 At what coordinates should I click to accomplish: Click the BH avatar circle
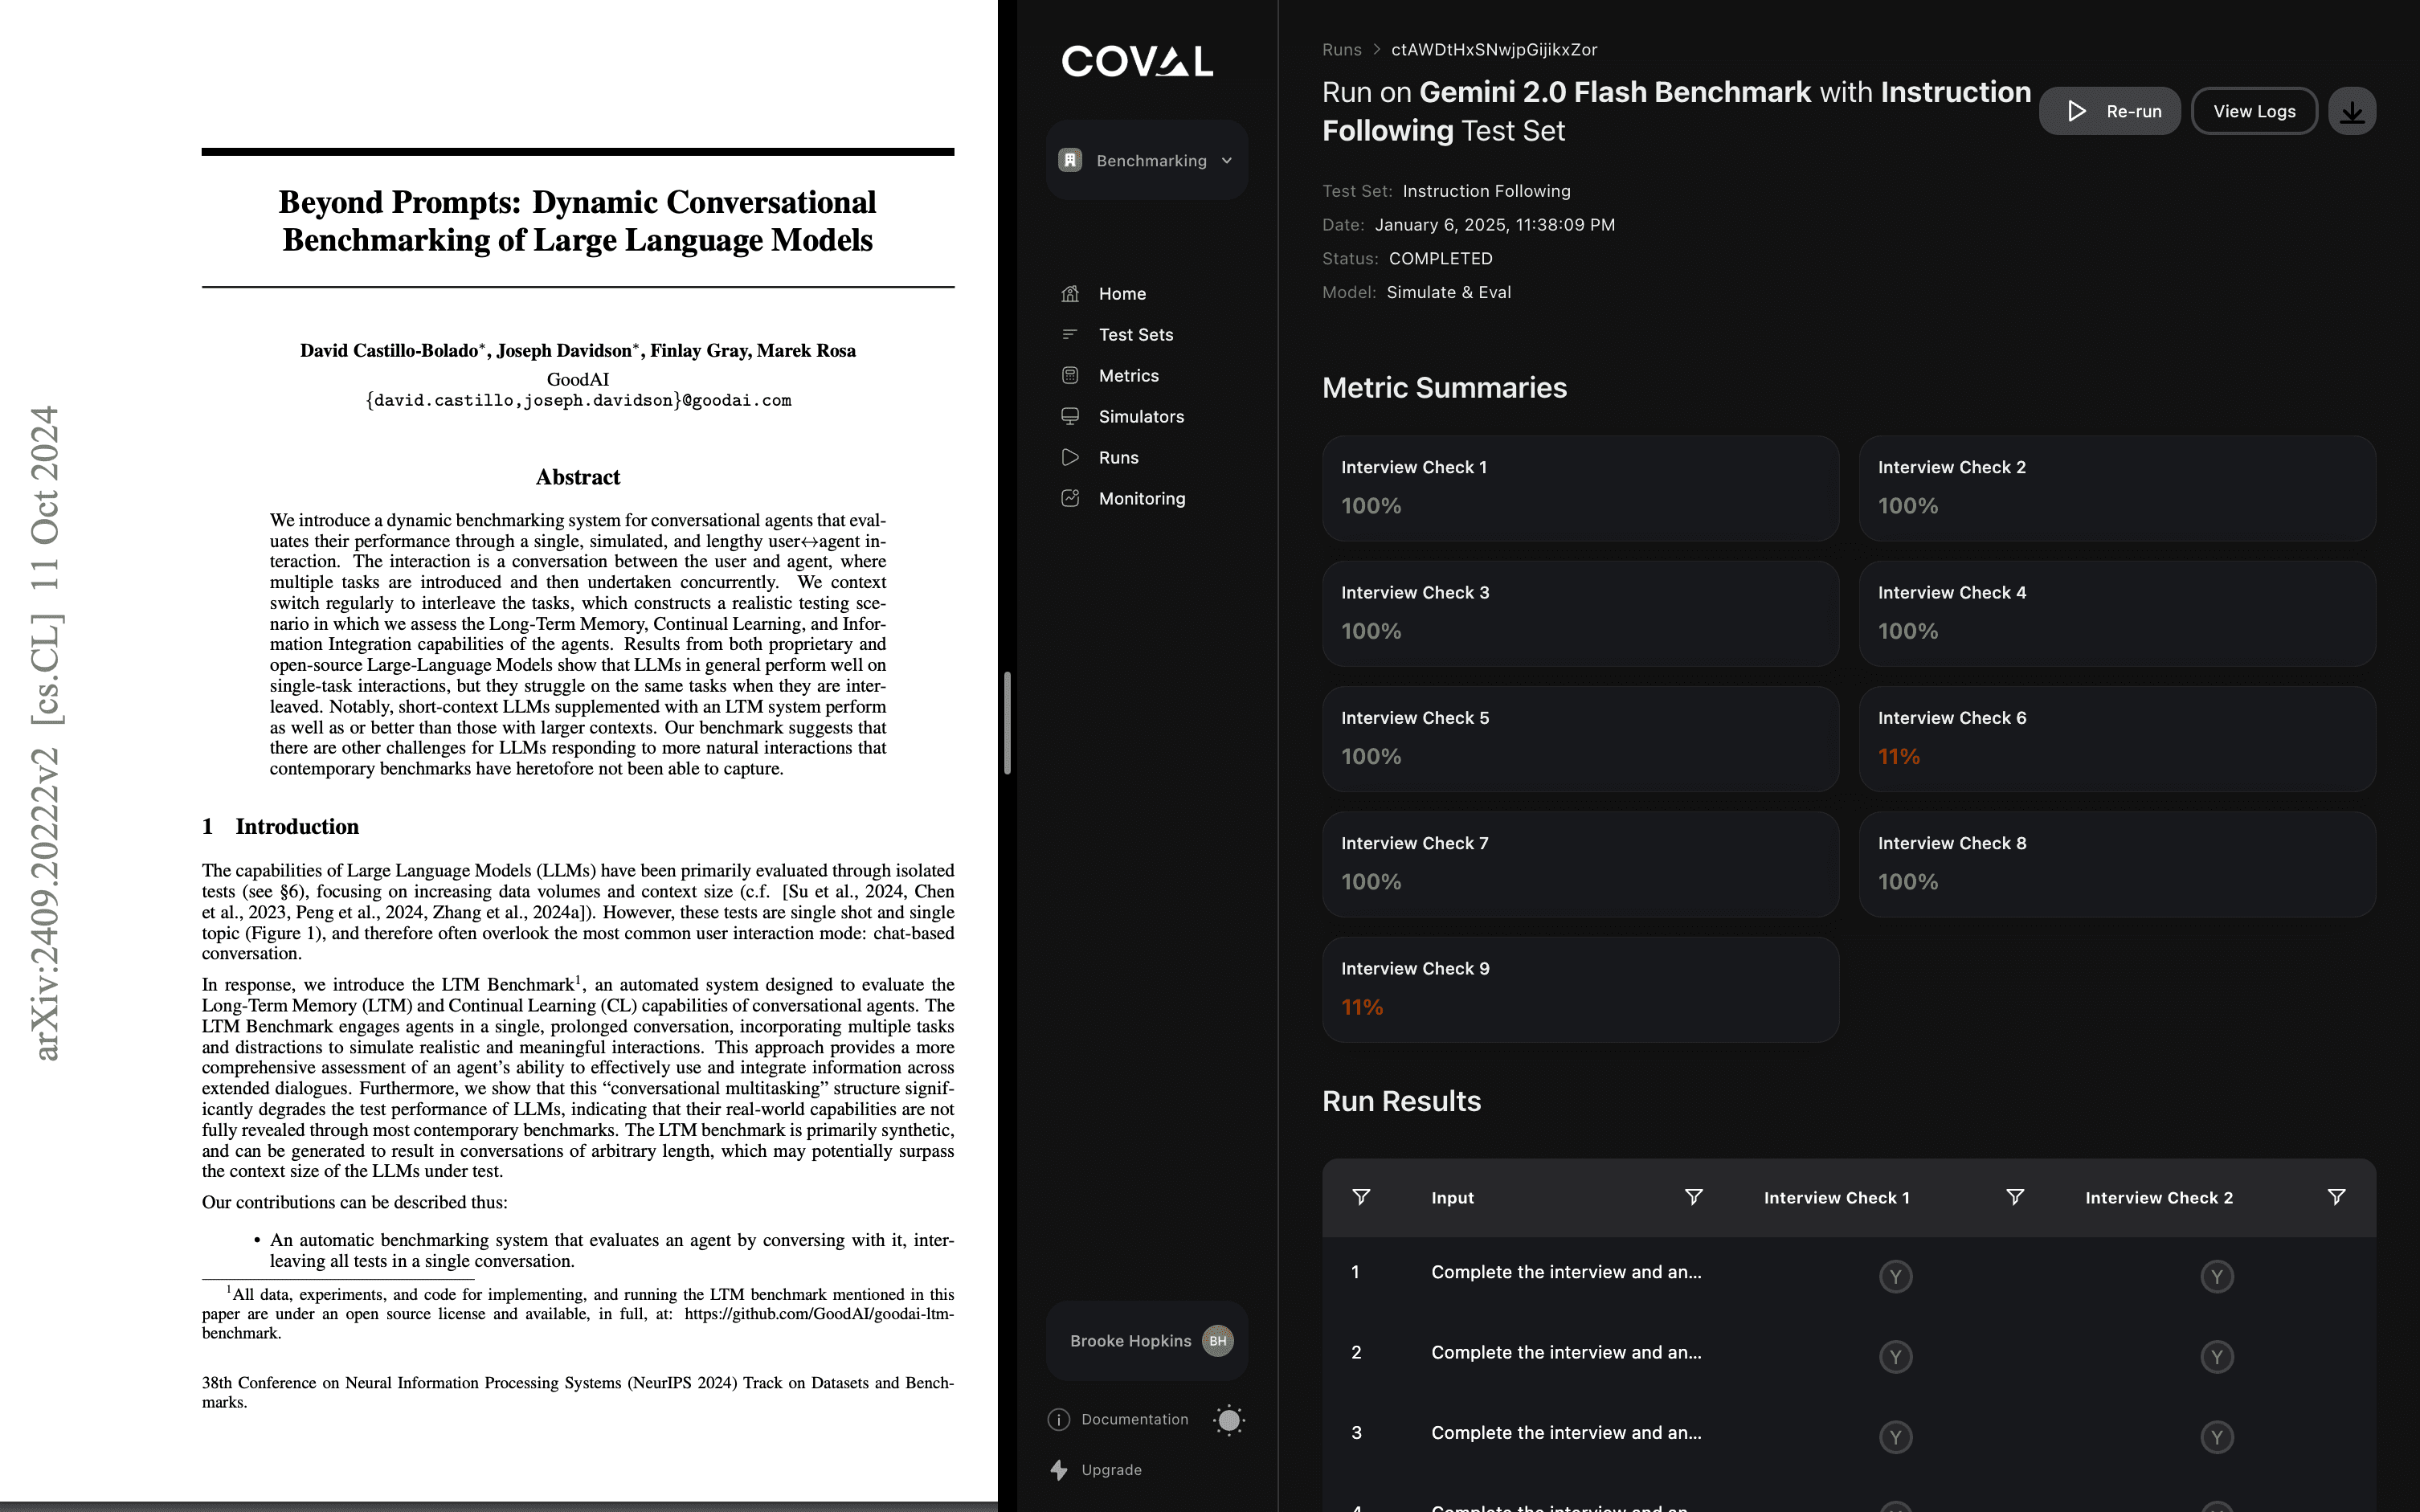(x=1217, y=1340)
